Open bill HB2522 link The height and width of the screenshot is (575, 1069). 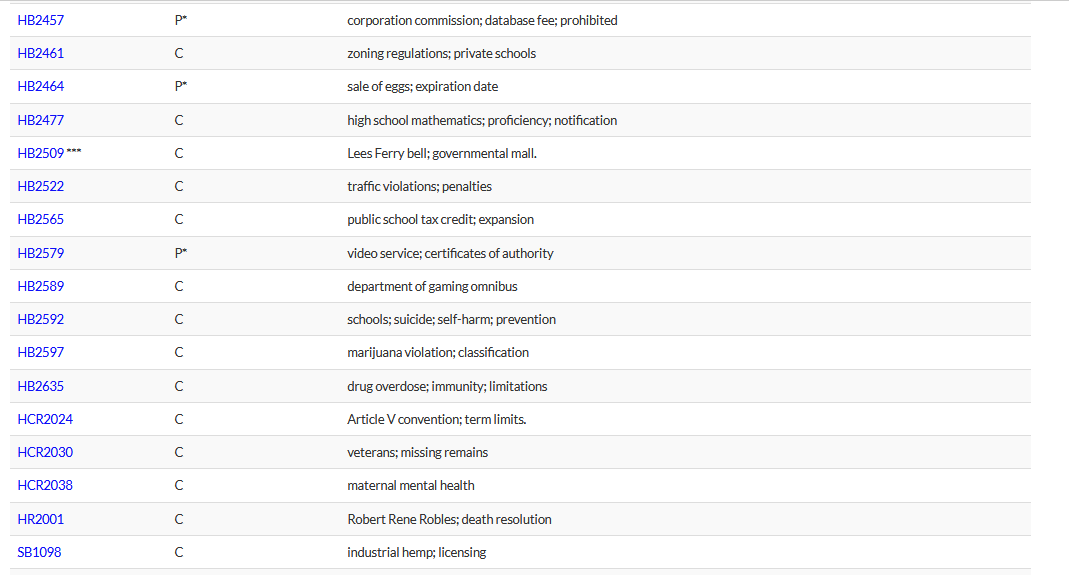click(40, 186)
